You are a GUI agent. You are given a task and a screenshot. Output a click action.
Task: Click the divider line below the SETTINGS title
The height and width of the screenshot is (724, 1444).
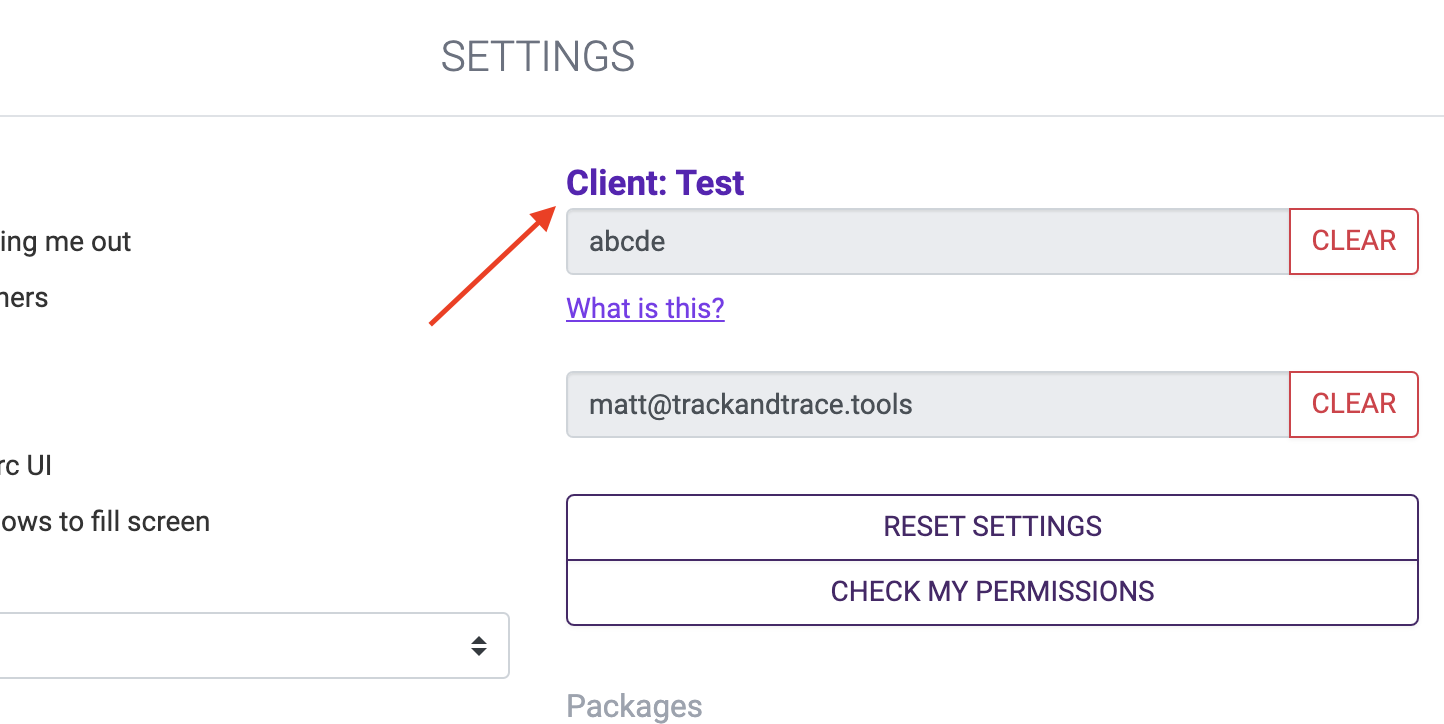tap(722, 116)
